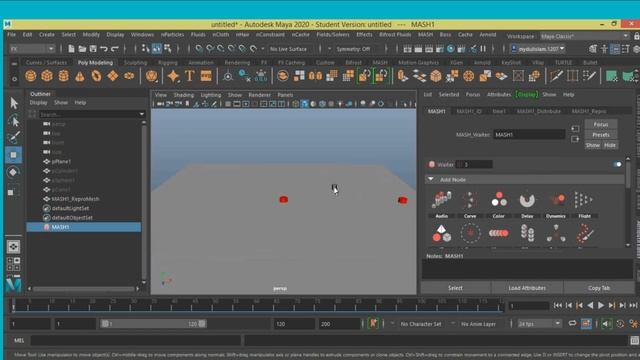The width and height of the screenshot is (640, 360).
Task: Click the Load Attributes button
Action: coord(527,288)
